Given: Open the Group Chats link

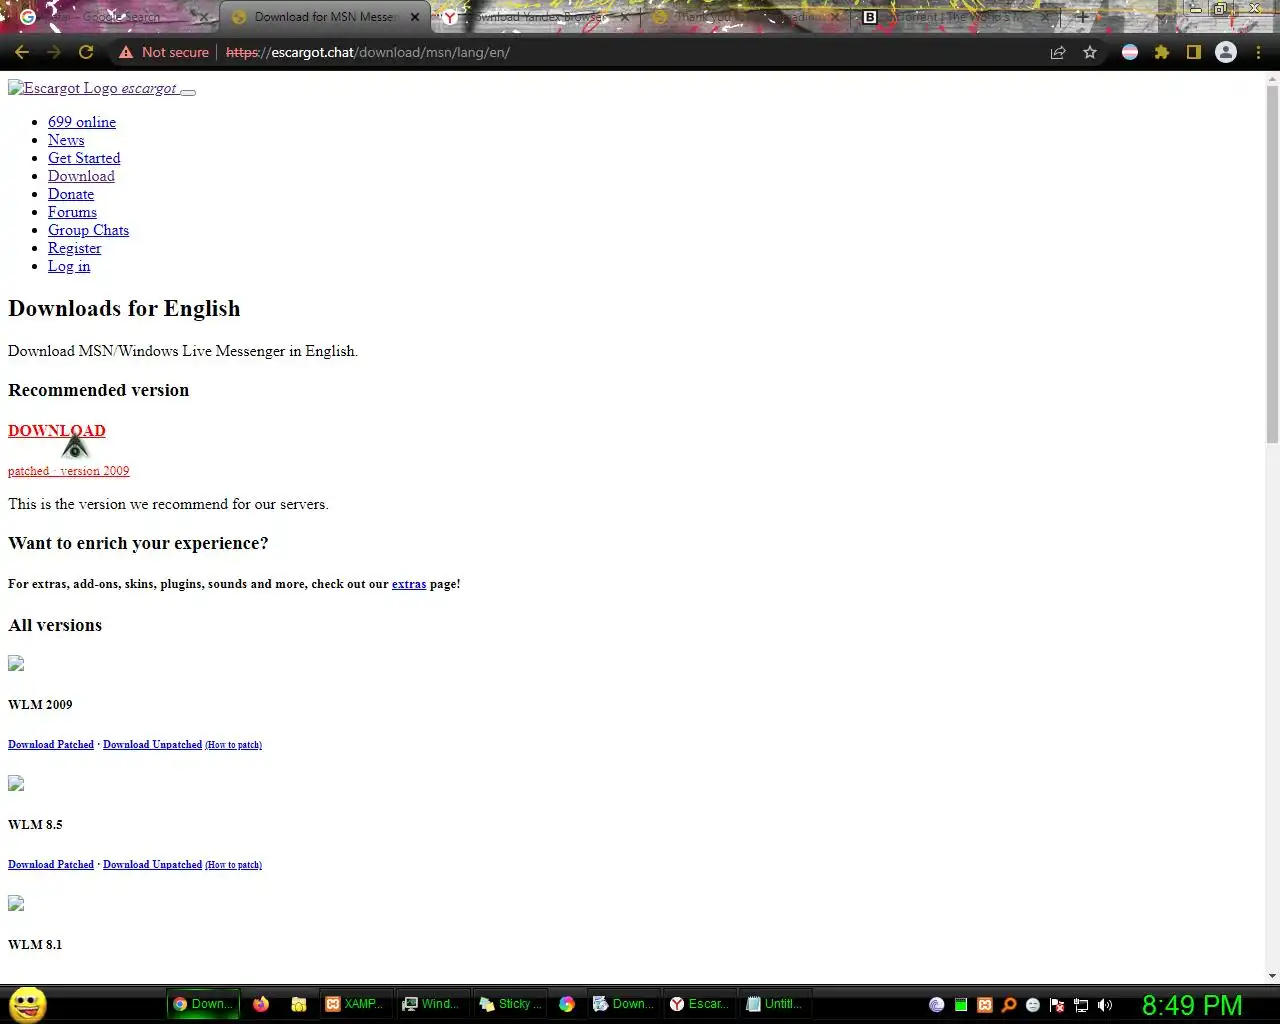Looking at the screenshot, I should (88, 230).
